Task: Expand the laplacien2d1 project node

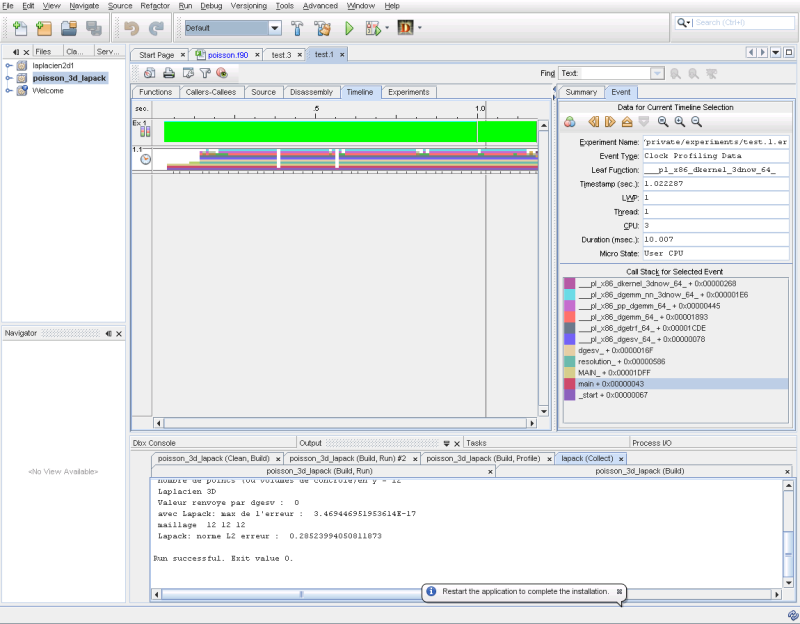Action: 9,66
